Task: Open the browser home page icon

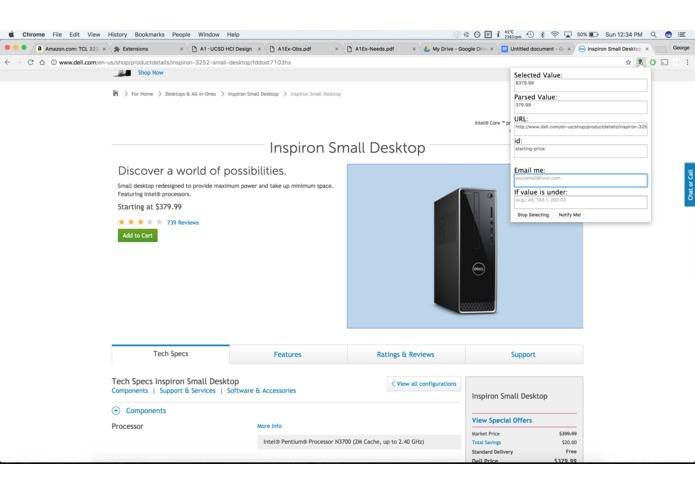Action: pos(42,62)
